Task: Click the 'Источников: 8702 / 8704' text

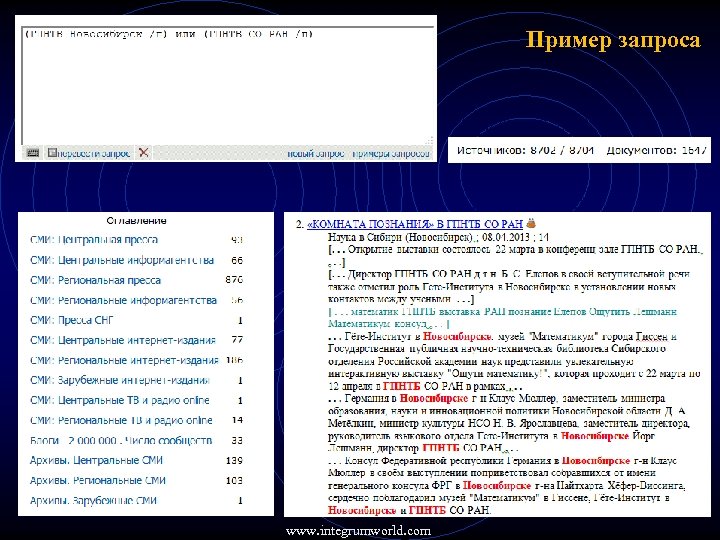Action: 525,150
